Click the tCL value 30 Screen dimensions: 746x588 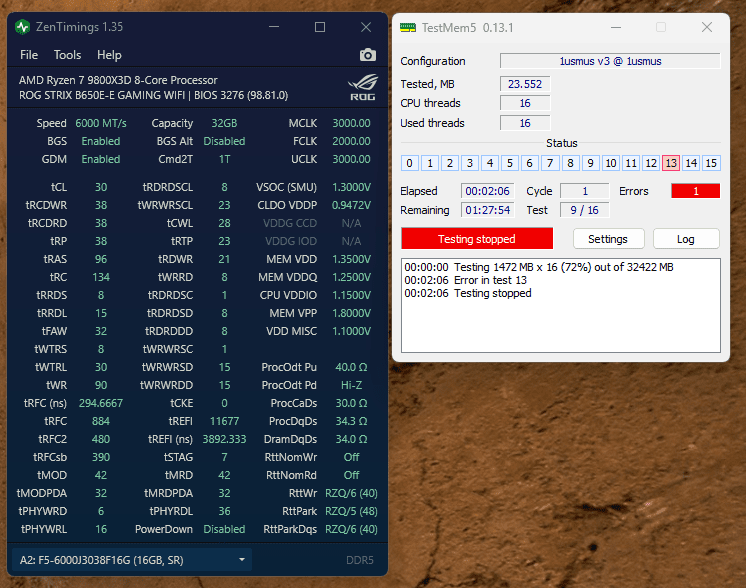point(101,187)
